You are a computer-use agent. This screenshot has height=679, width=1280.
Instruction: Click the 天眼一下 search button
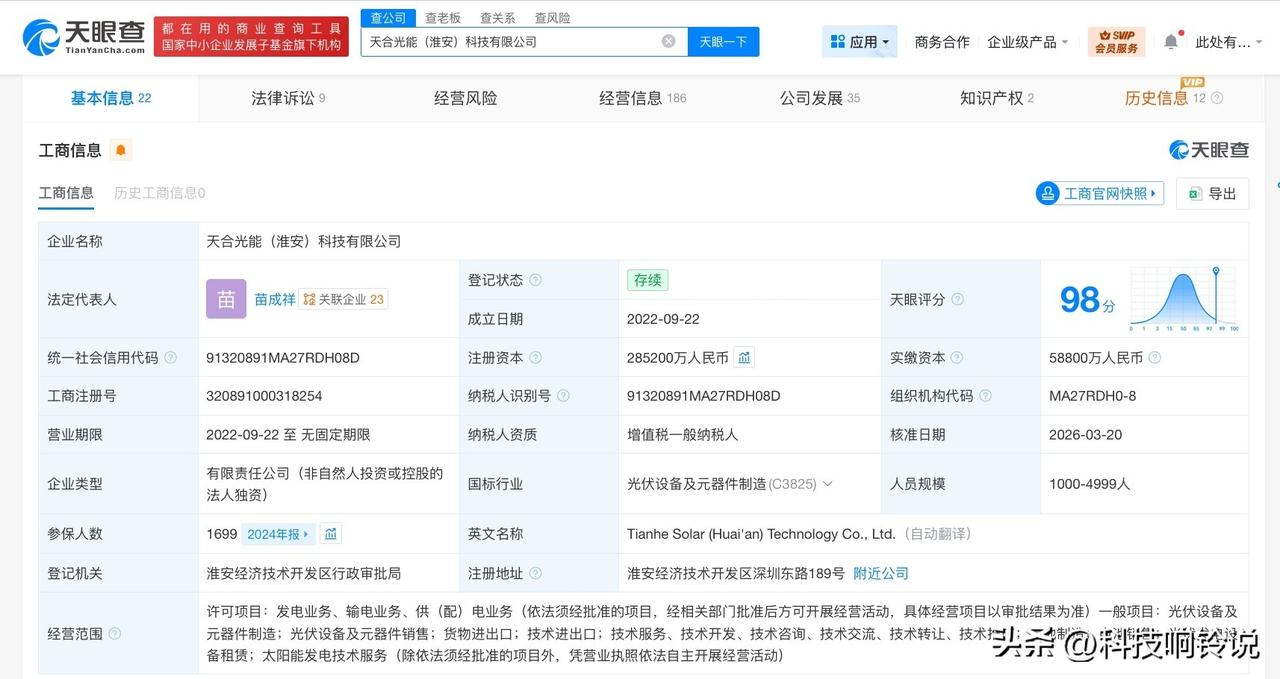coord(722,41)
